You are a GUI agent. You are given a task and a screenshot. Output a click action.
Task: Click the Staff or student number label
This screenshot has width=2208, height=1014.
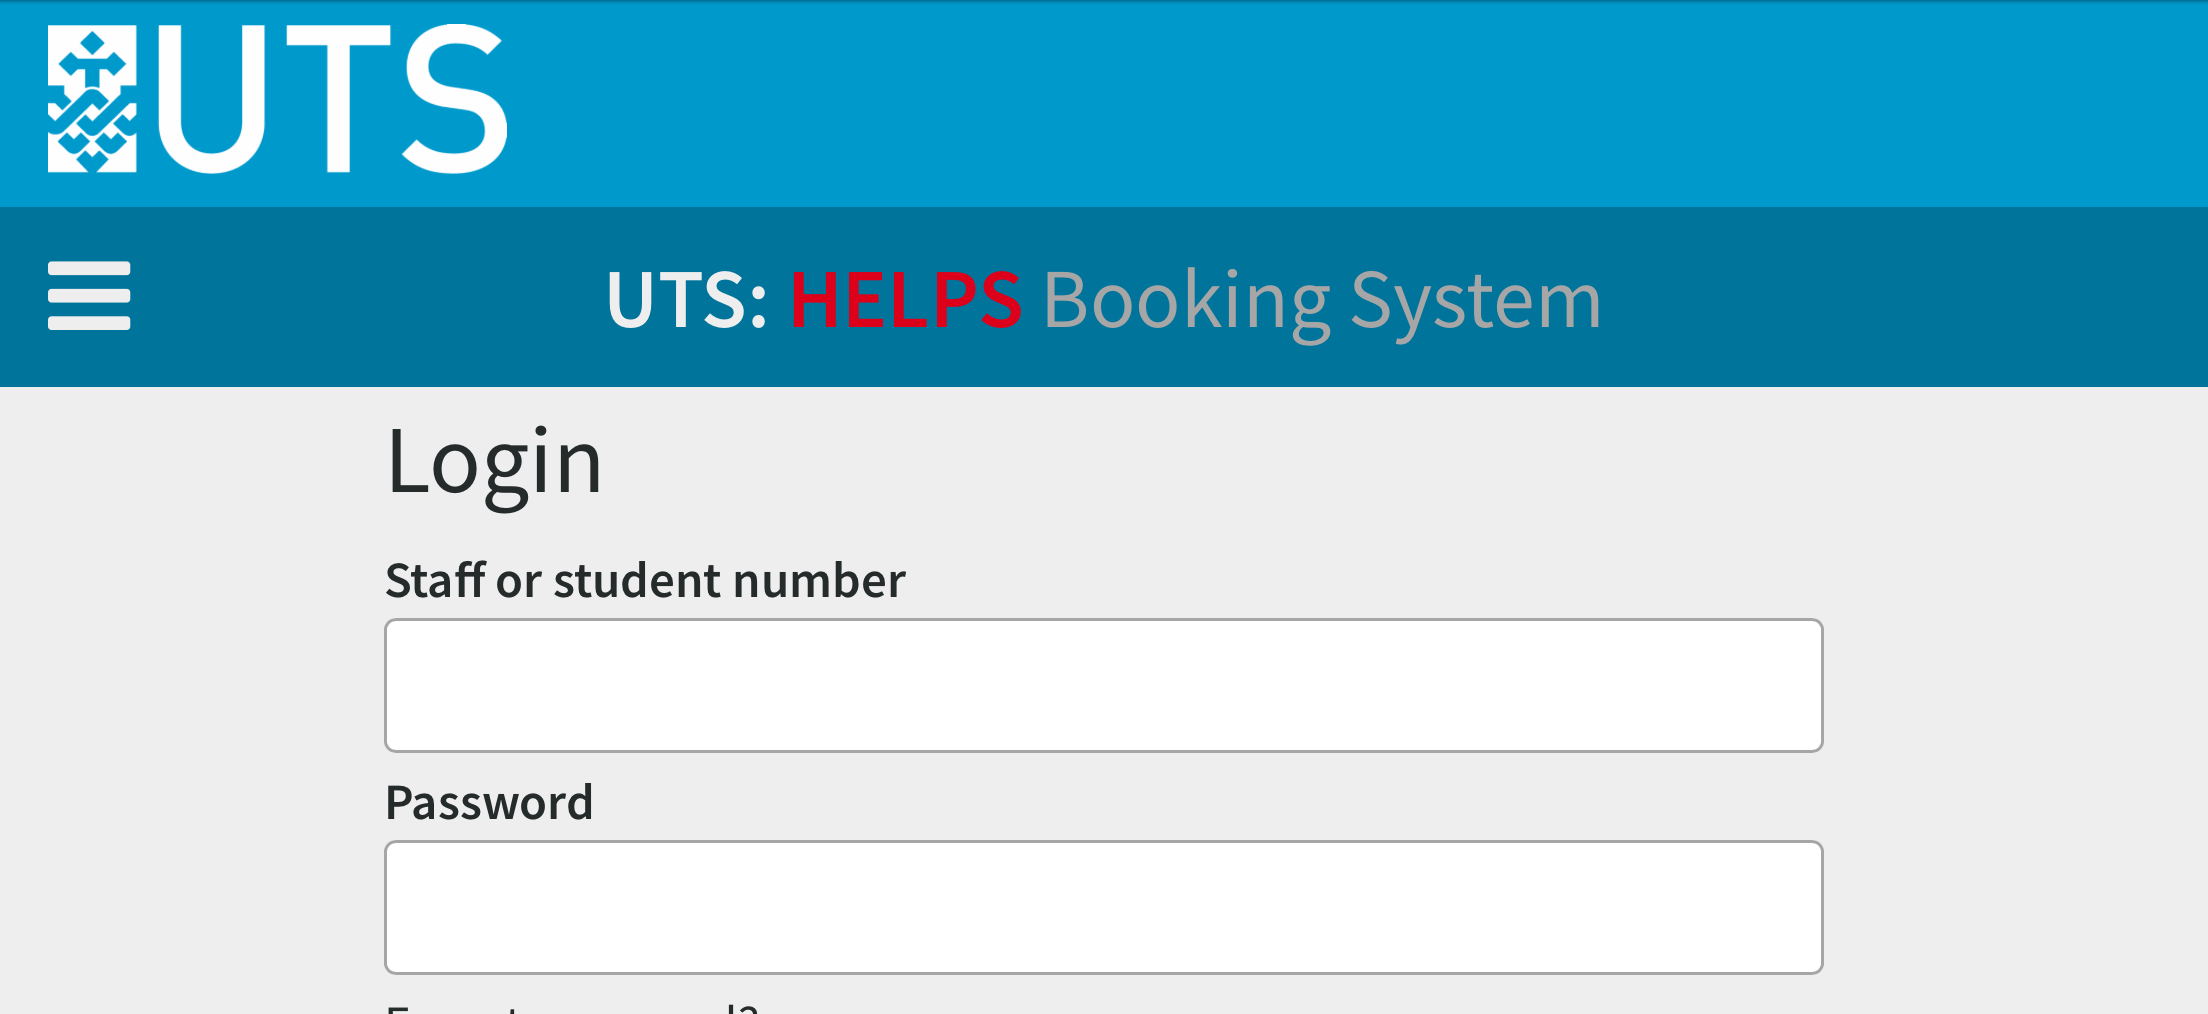coord(645,580)
